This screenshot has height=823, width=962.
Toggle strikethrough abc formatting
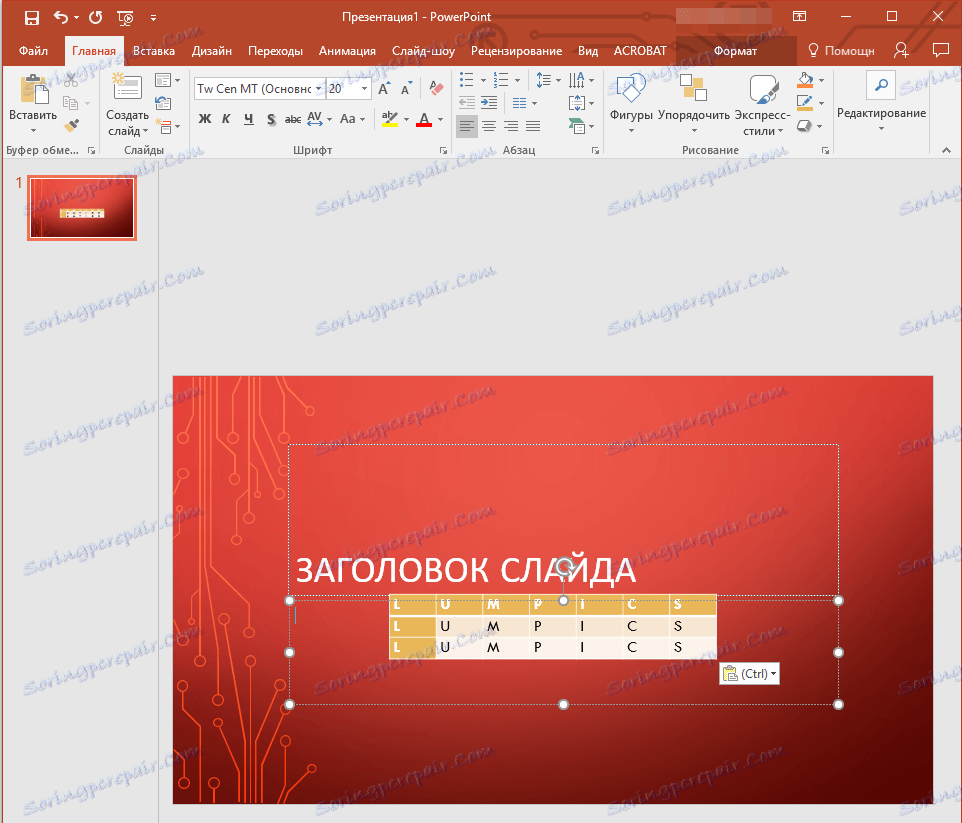coord(293,119)
